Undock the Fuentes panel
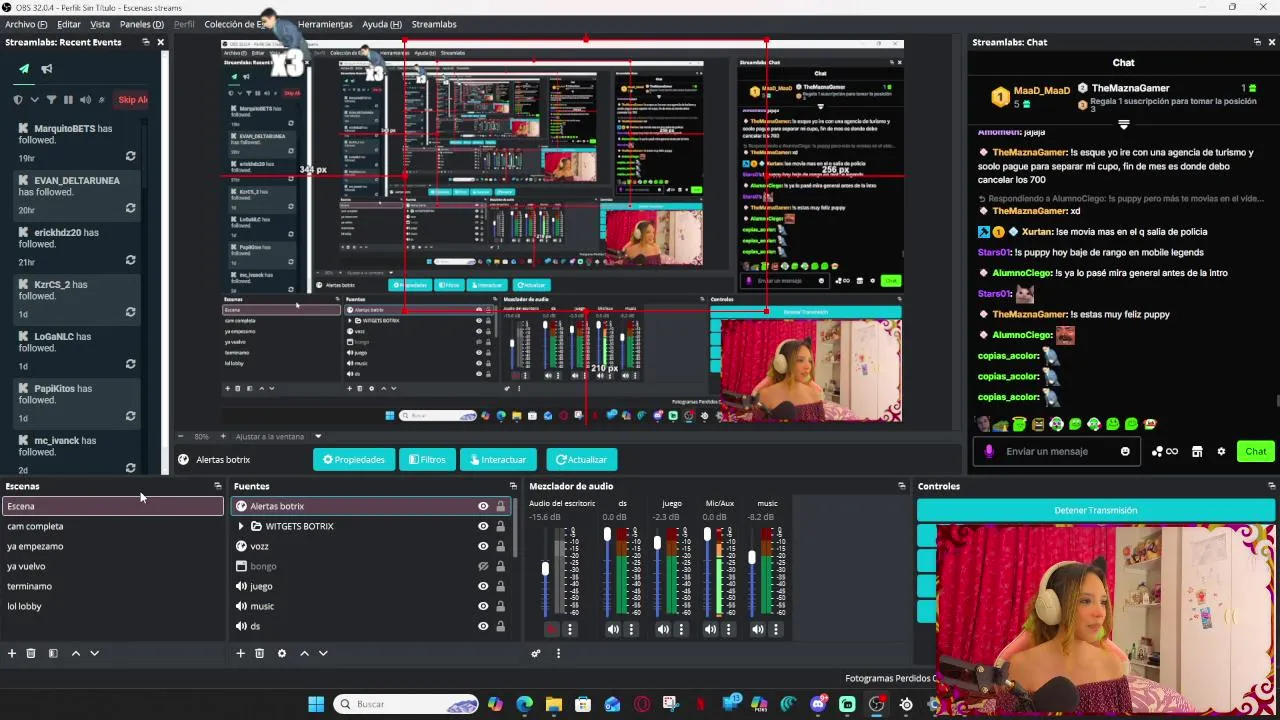The image size is (1280, 720). point(513,486)
